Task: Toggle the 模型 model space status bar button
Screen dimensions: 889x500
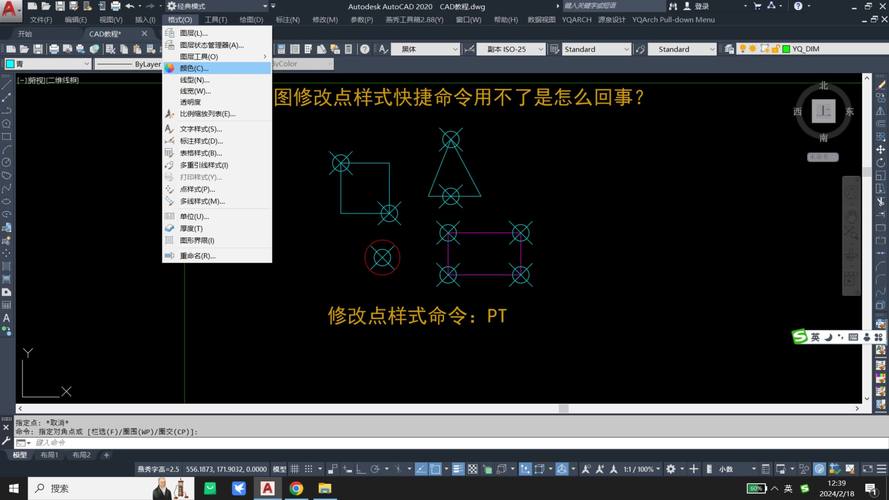Action: pyautogui.click(x=279, y=469)
